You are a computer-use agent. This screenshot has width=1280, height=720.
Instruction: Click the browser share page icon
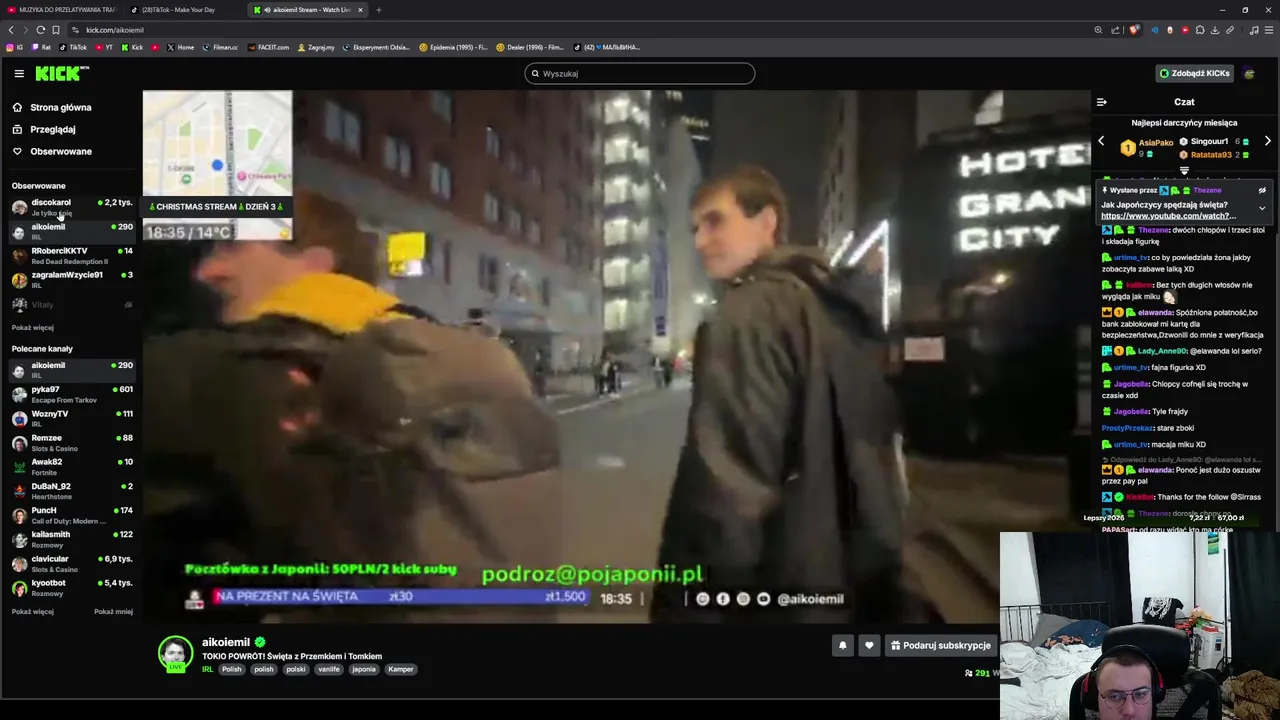click(x=1116, y=30)
